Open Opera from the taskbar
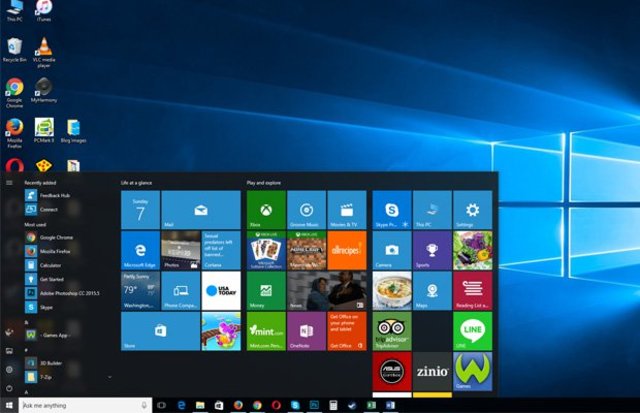 click(x=276, y=405)
